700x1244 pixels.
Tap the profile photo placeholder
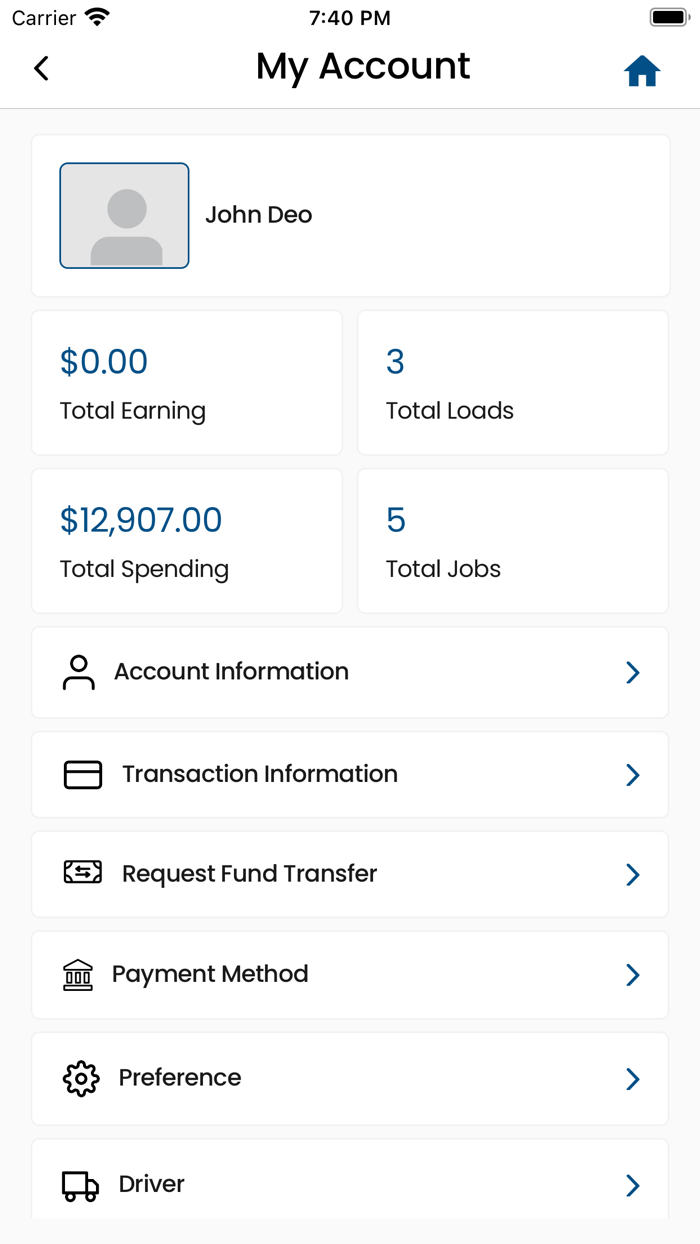coord(125,216)
